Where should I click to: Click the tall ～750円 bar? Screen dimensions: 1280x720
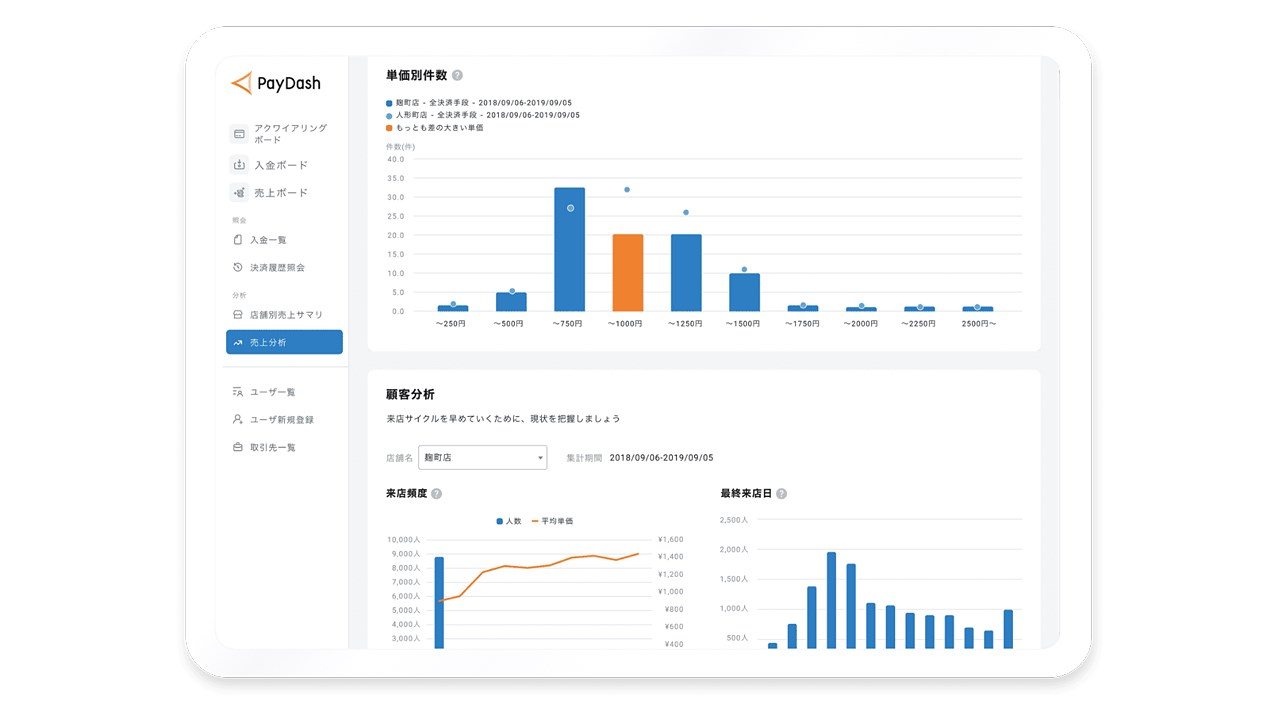569,250
